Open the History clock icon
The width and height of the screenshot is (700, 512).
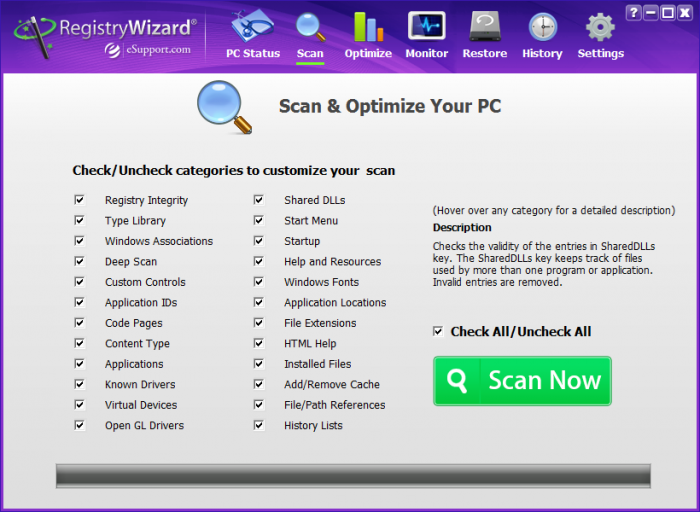click(x=542, y=27)
